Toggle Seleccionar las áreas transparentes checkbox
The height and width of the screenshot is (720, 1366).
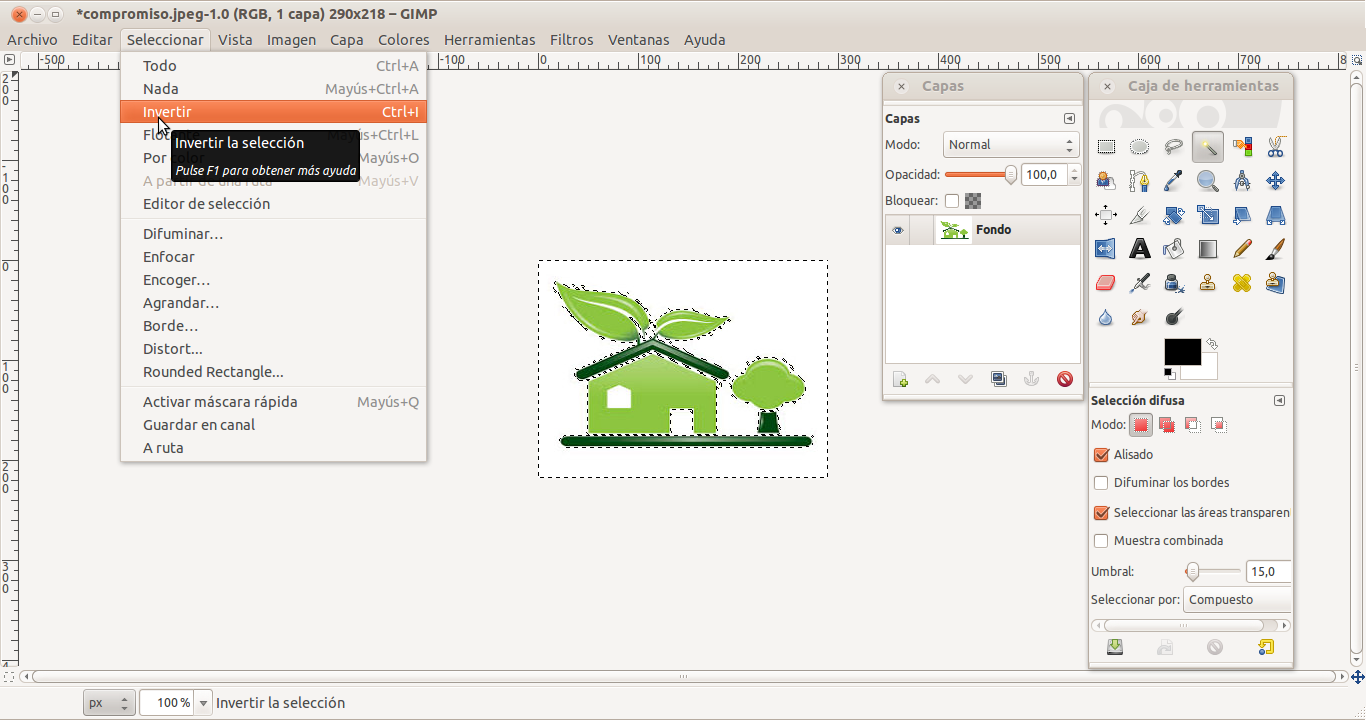pos(1102,513)
